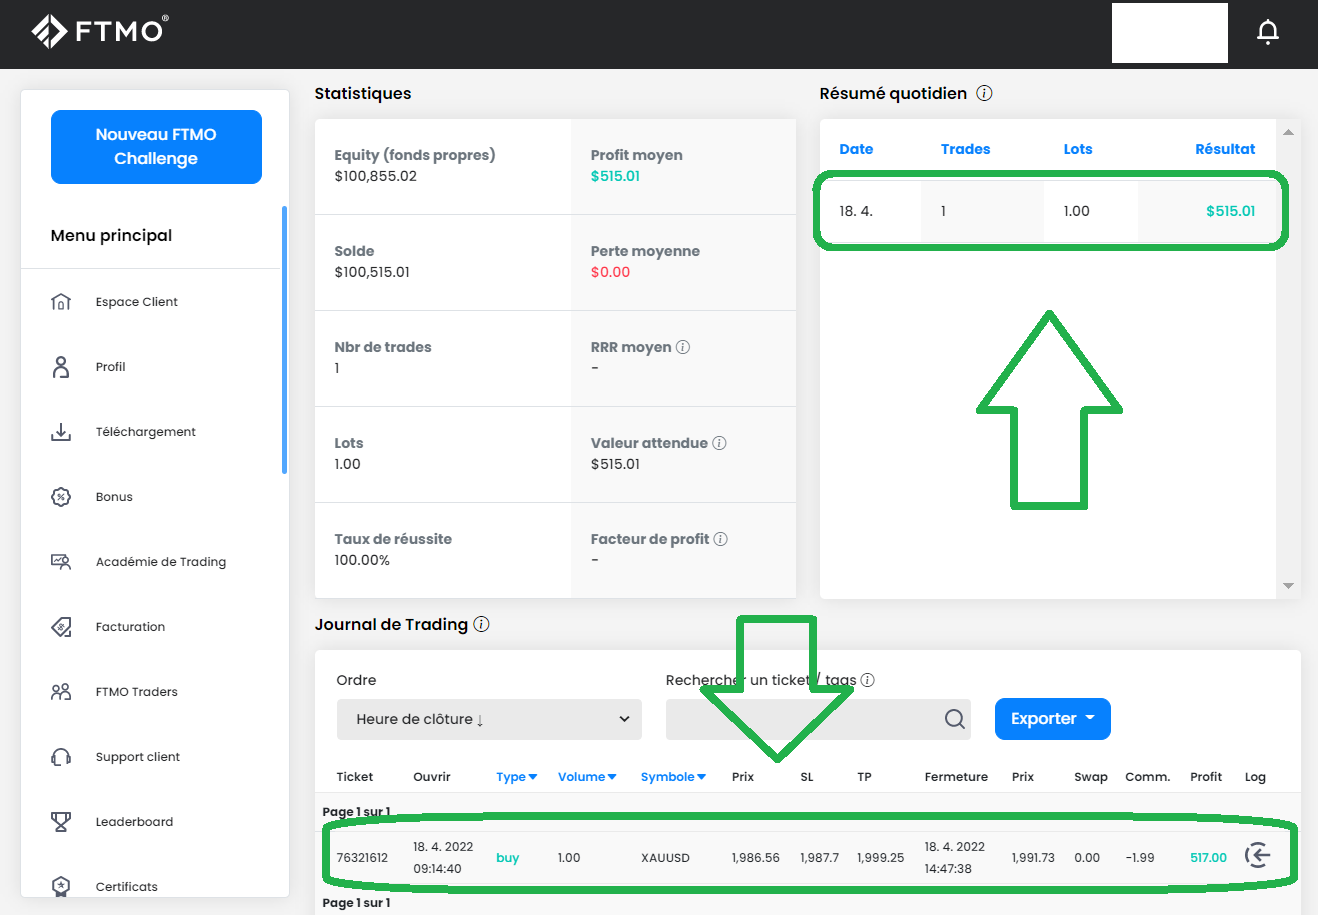Open the Type column filter
Image resolution: width=1318 pixels, height=915 pixels.
click(x=516, y=777)
